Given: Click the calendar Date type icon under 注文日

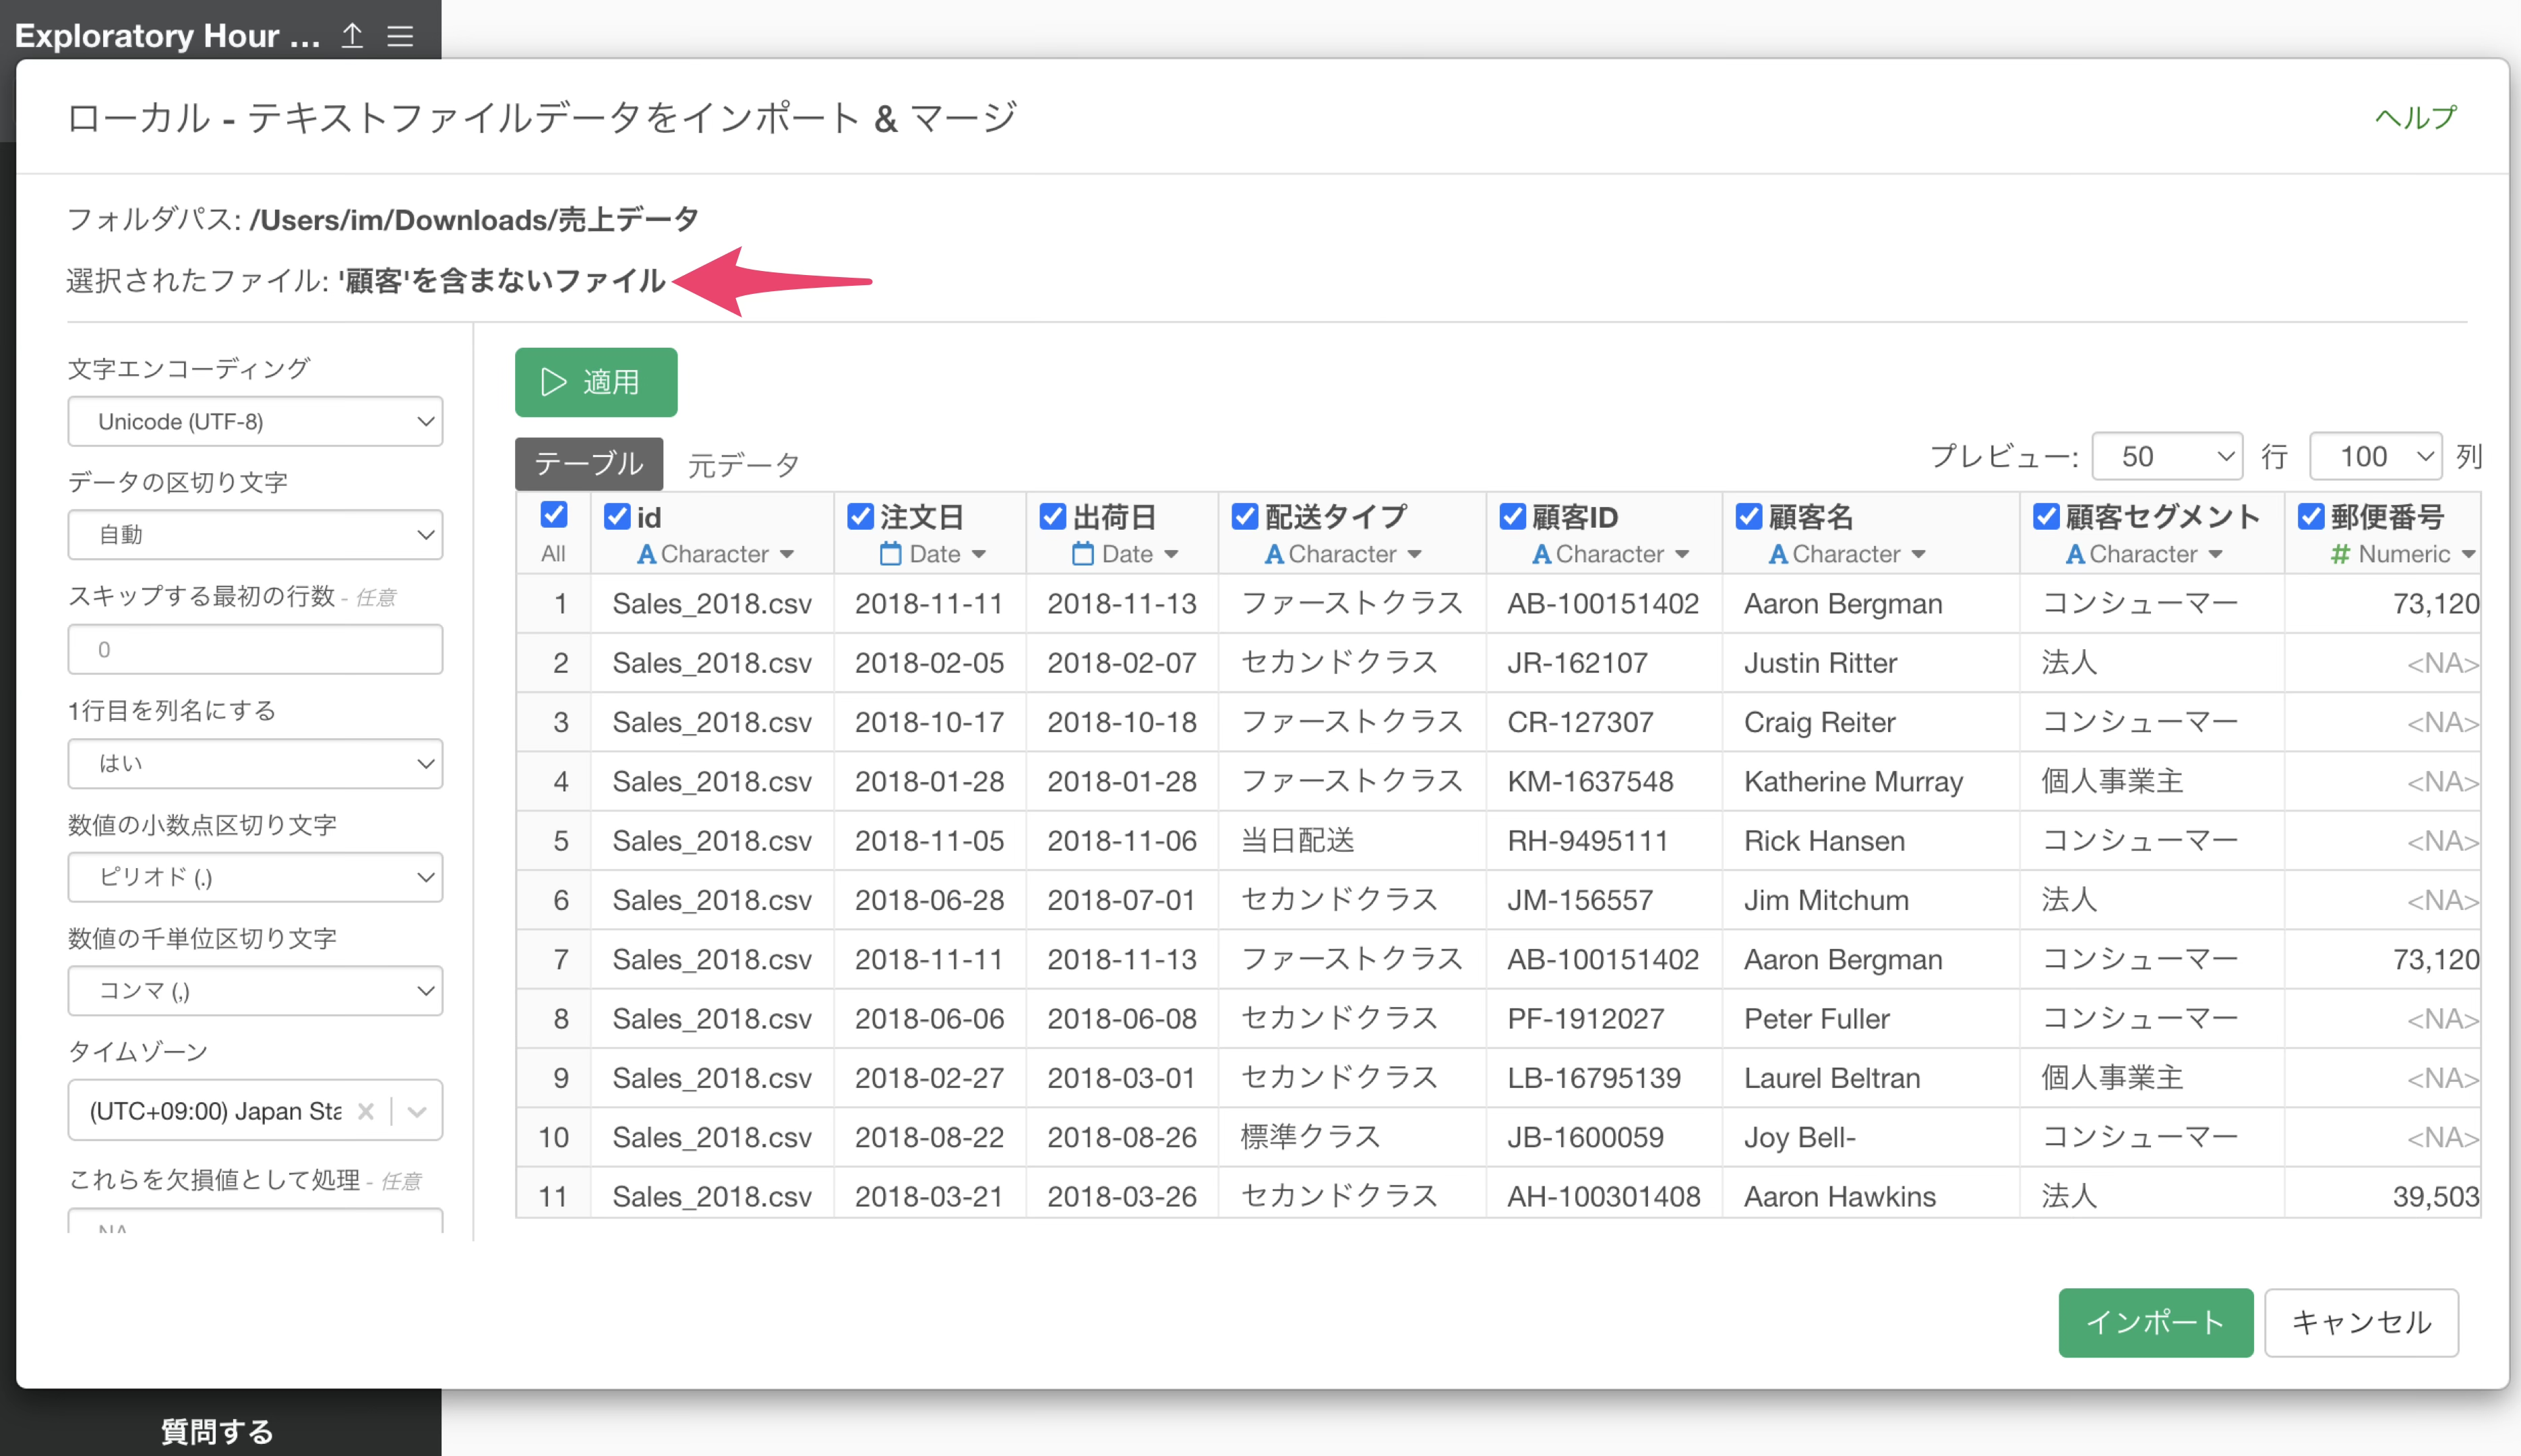Looking at the screenshot, I should click(890, 554).
